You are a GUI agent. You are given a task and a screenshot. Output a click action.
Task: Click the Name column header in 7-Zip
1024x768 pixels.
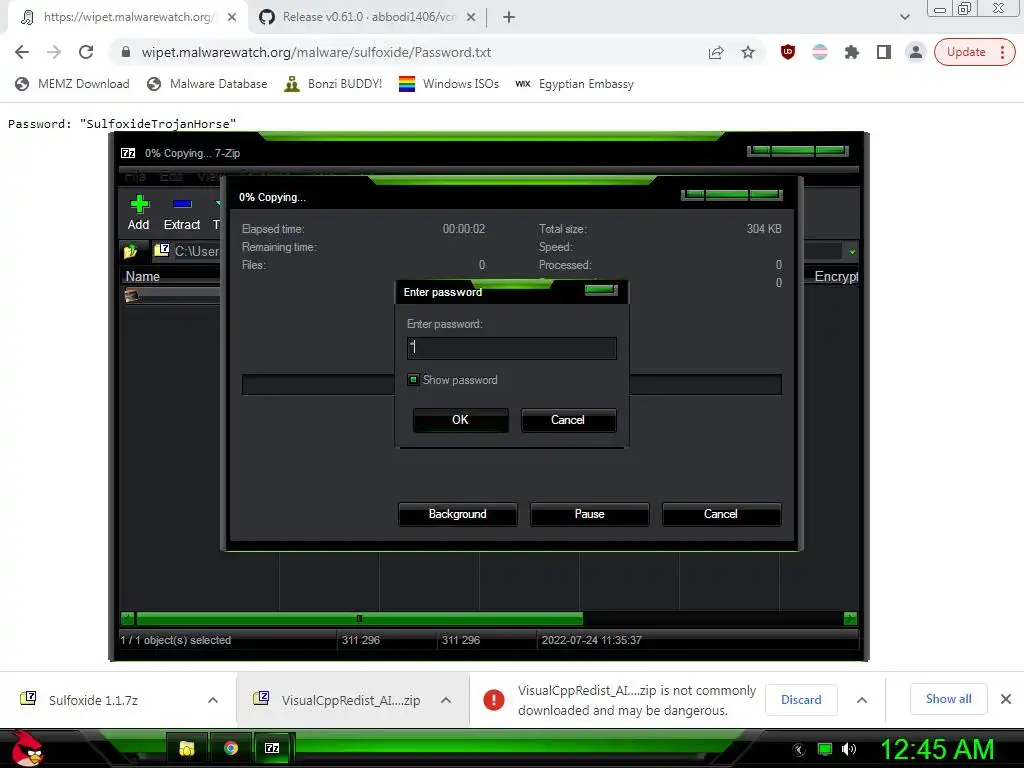point(142,276)
